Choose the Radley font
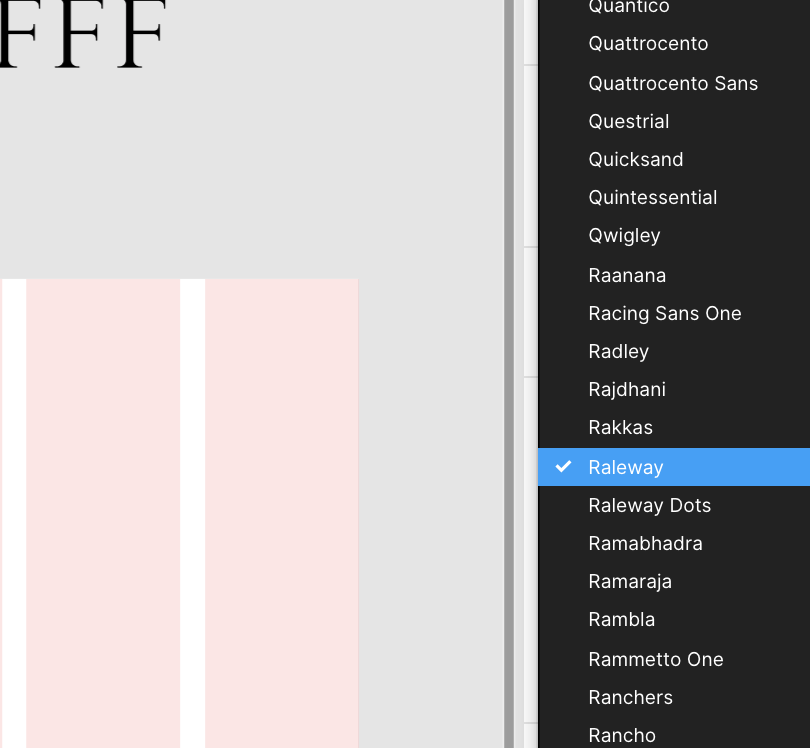Viewport: 810px width, 748px height. pyautogui.click(x=618, y=351)
